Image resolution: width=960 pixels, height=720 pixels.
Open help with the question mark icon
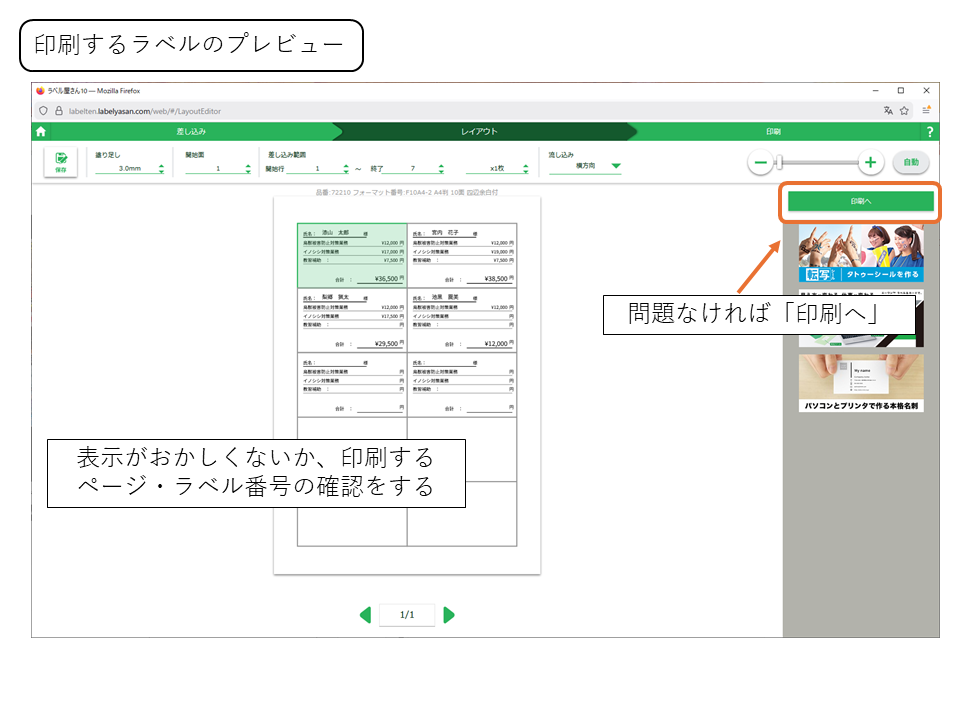coord(930,132)
